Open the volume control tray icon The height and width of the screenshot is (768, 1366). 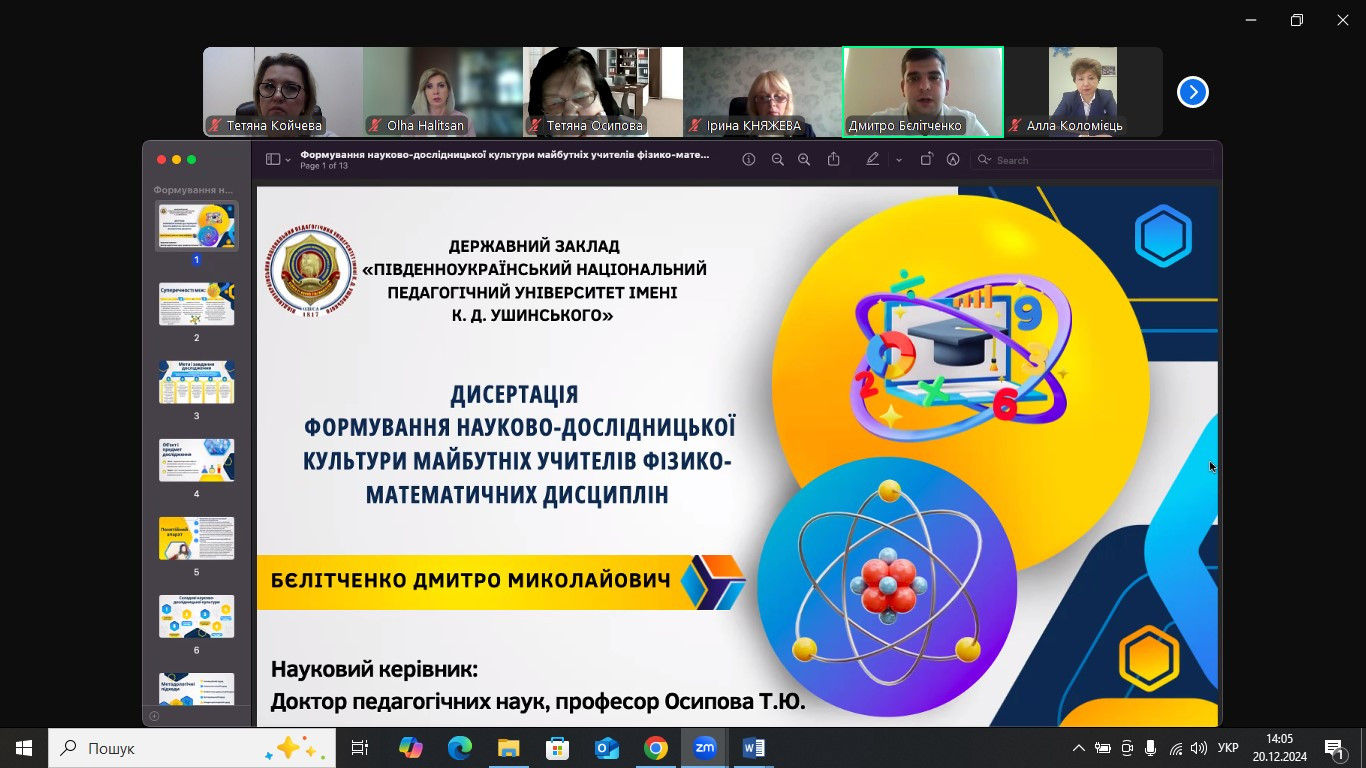pos(1199,748)
